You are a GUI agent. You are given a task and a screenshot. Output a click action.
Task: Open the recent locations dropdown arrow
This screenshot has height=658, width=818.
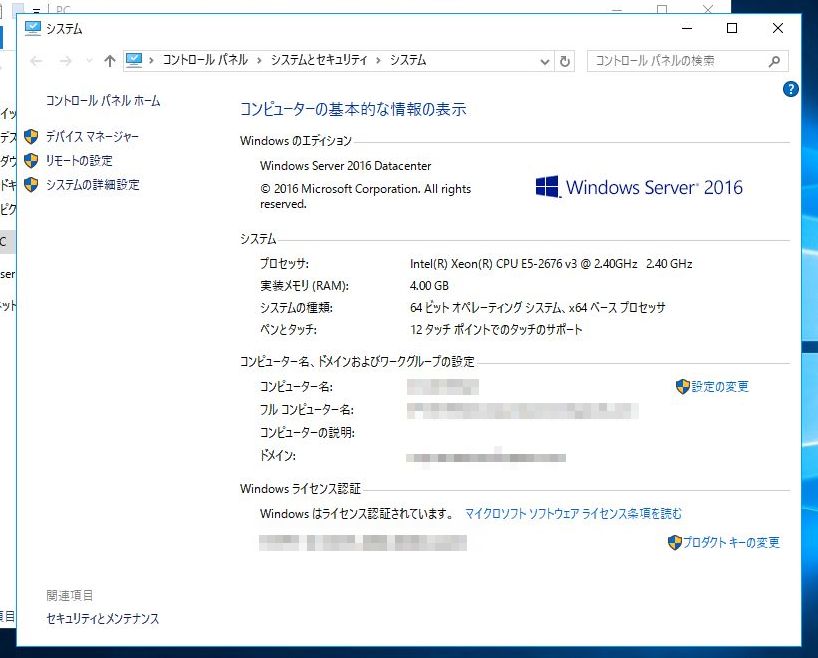(x=89, y=61)
